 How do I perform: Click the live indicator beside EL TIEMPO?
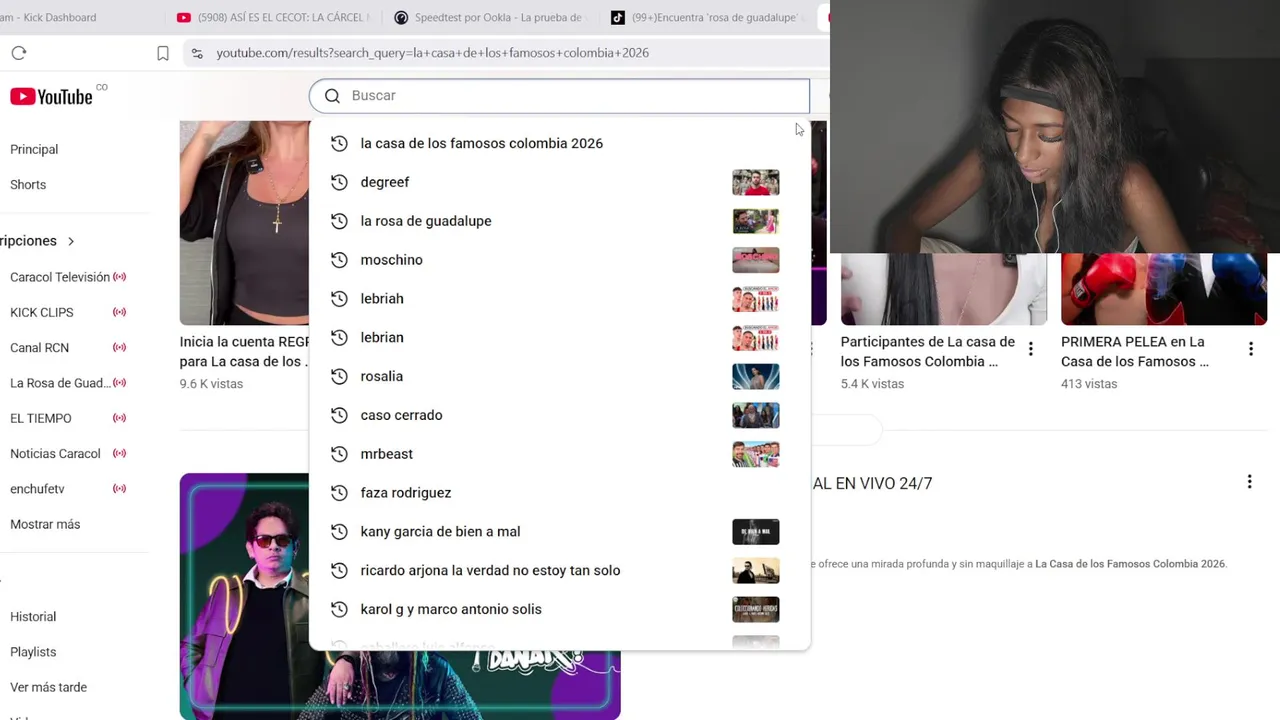coord(120,418)
